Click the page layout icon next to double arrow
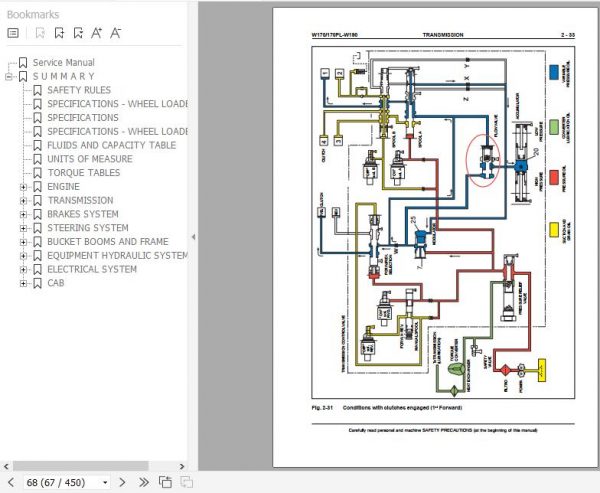Screen dimensions: 600x493 pos(165,482)
